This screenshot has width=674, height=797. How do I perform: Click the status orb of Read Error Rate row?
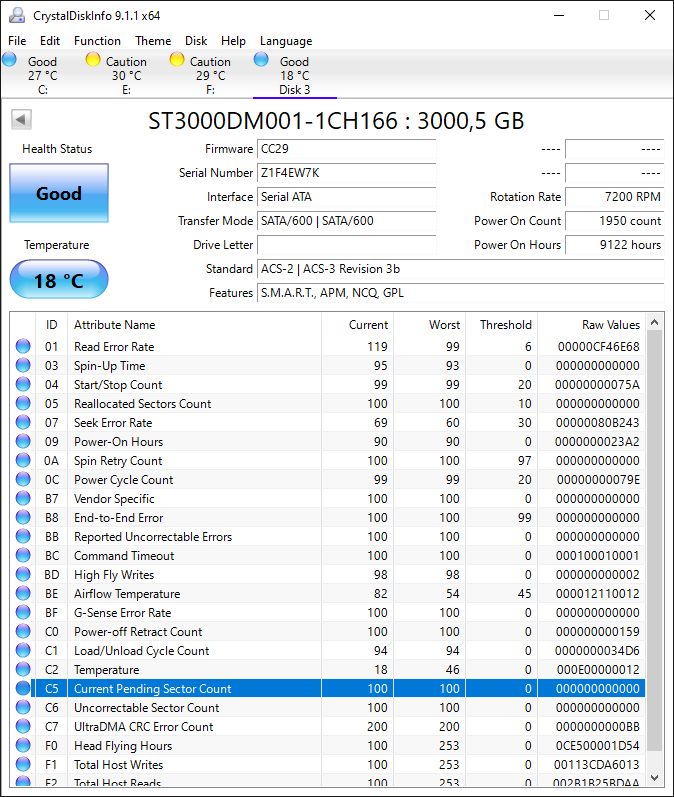[23, 346]
